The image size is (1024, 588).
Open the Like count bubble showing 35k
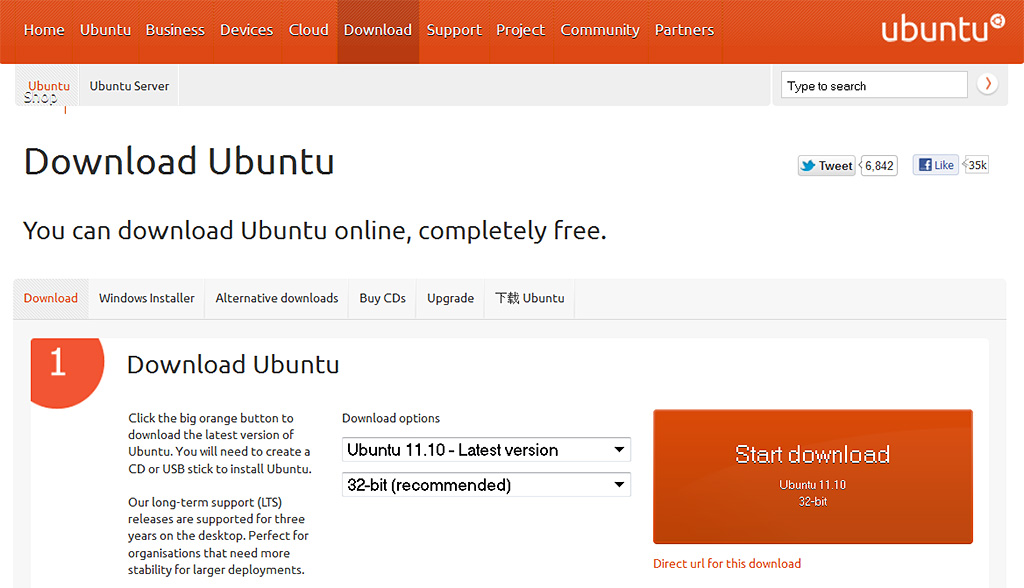coord(976,165)
